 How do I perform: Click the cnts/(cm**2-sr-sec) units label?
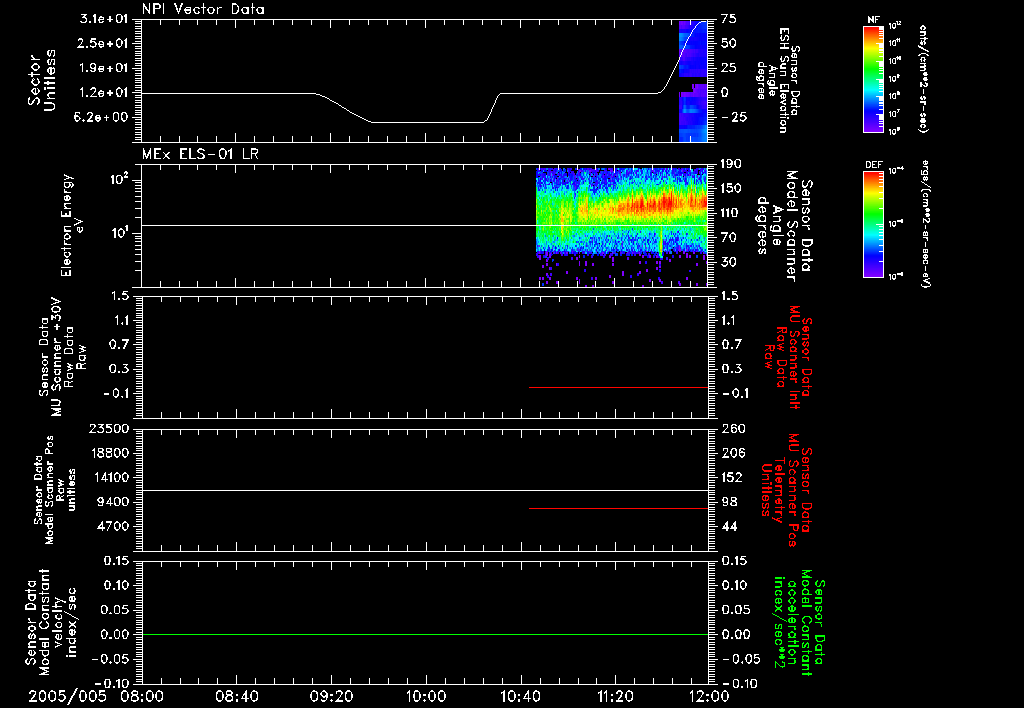[922, 79]
